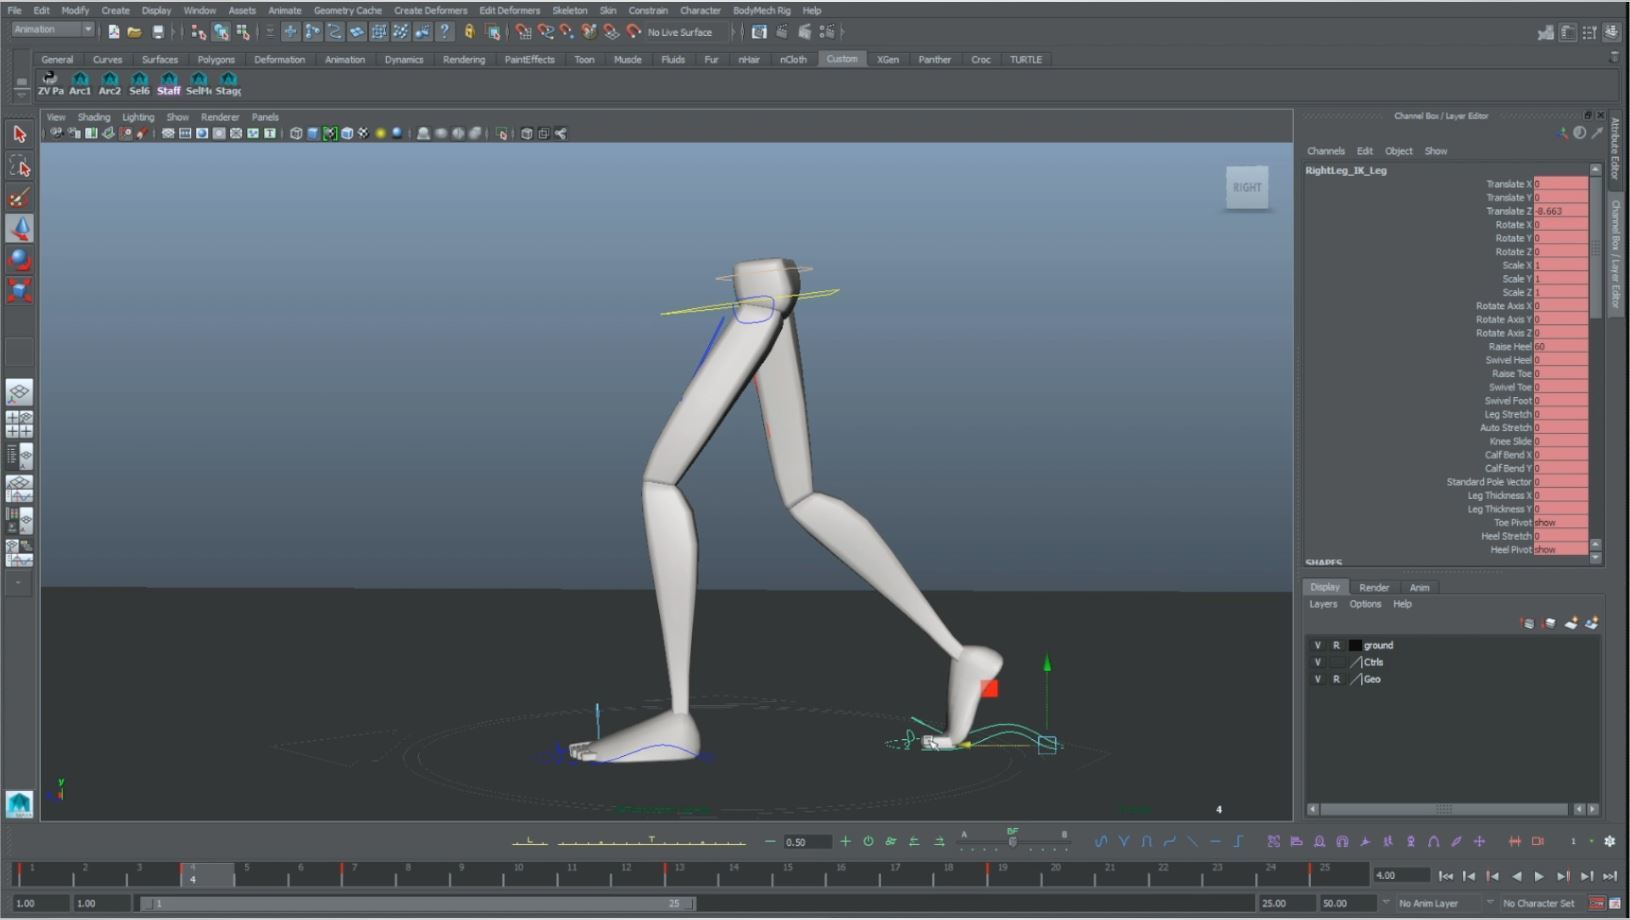This screenshot has height=920, width=1630.
Task: Open the No Character Set dropdown
Action: click(x=1539, y=903)
